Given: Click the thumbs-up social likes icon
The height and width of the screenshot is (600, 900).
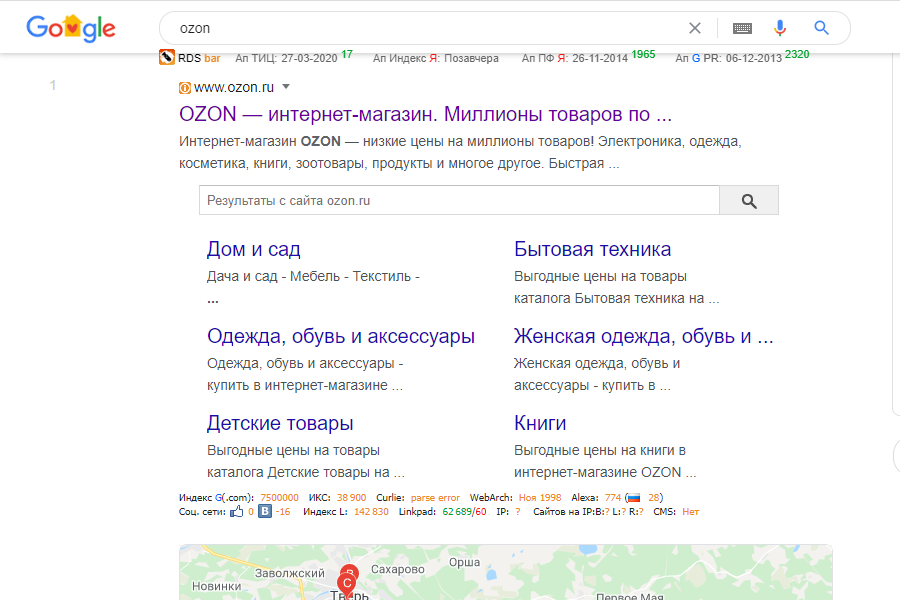Looking at the screenshot, I should (235, 513).
